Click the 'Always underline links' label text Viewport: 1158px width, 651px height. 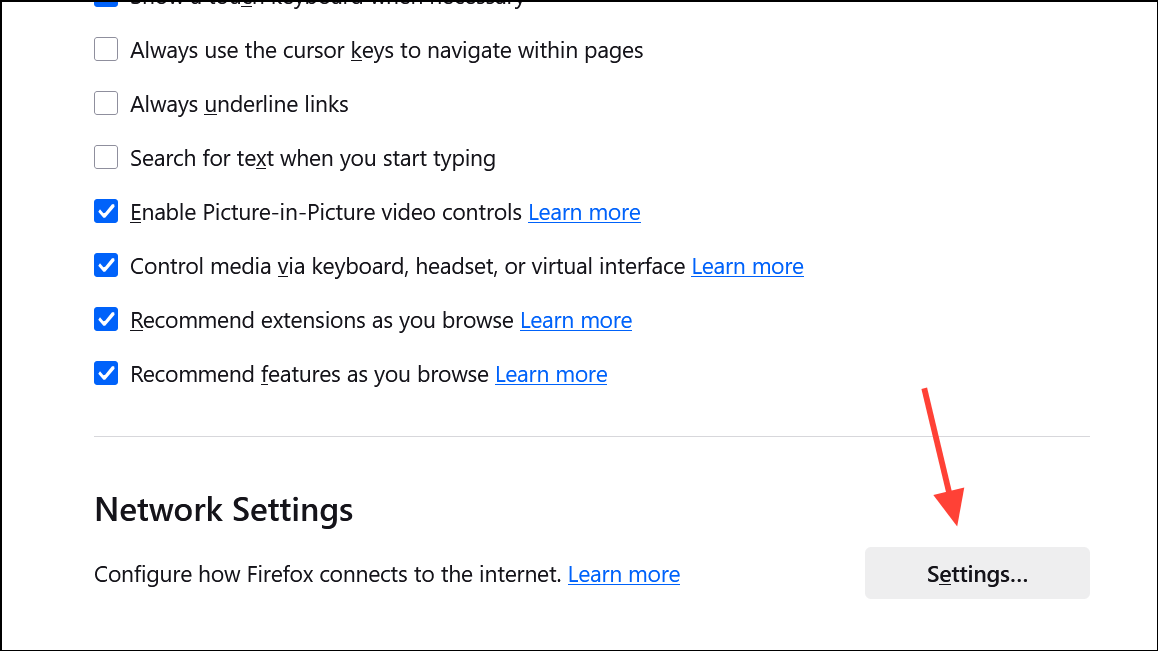pyautogui.click(x=239, y=104)
